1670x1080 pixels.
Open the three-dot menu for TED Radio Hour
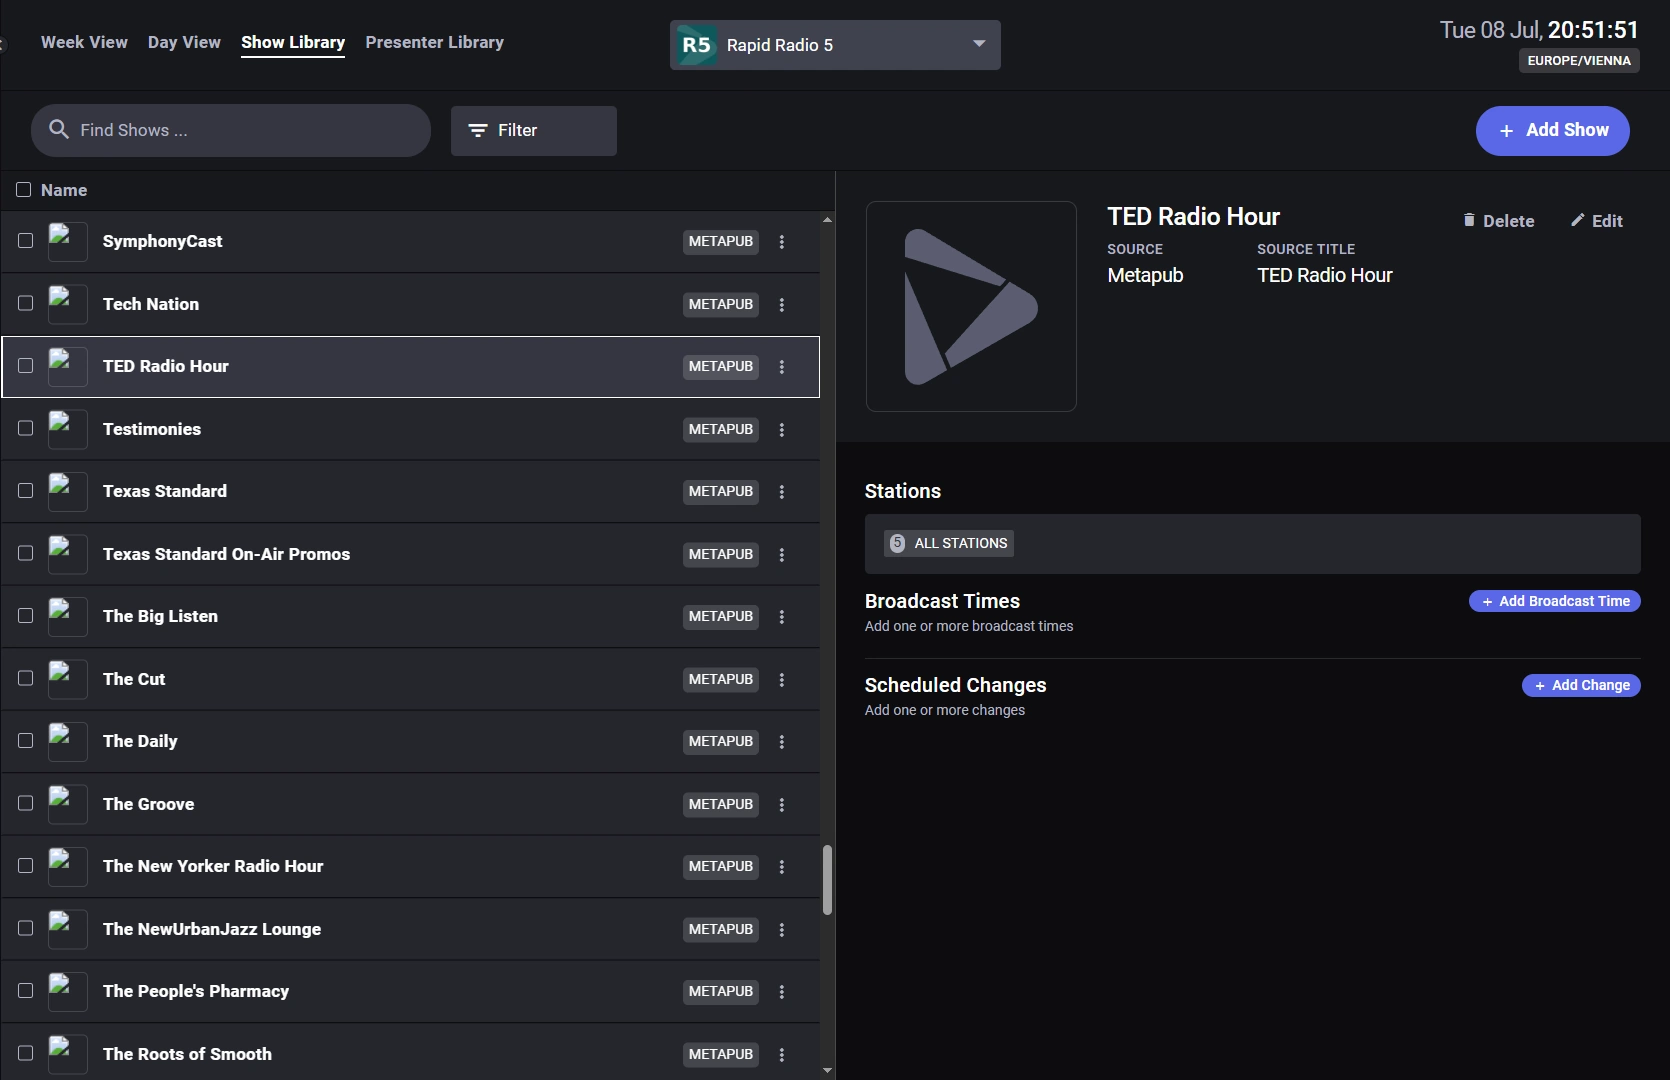pos(782,367)
